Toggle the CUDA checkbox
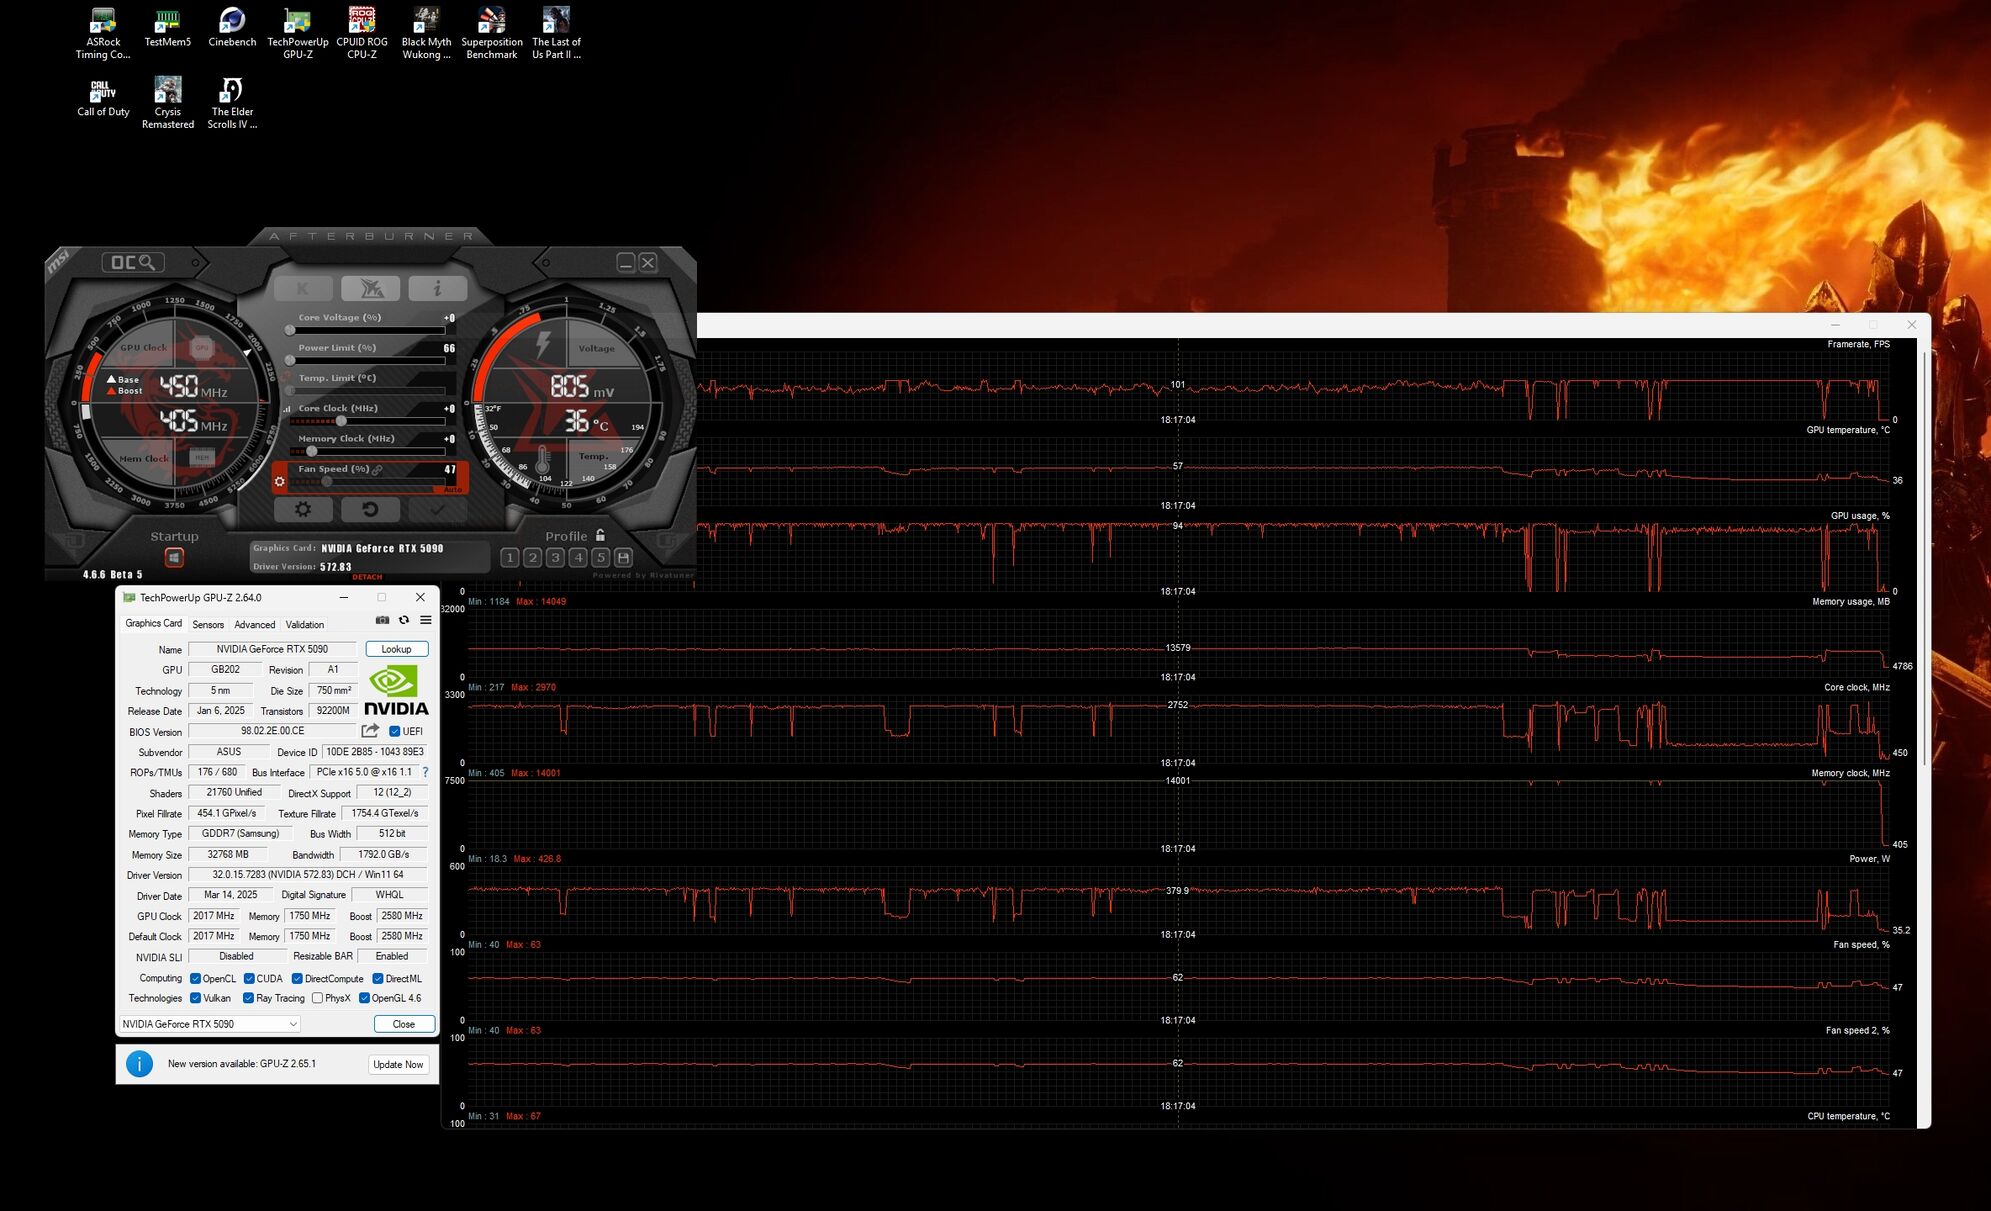 coord(249,978)
